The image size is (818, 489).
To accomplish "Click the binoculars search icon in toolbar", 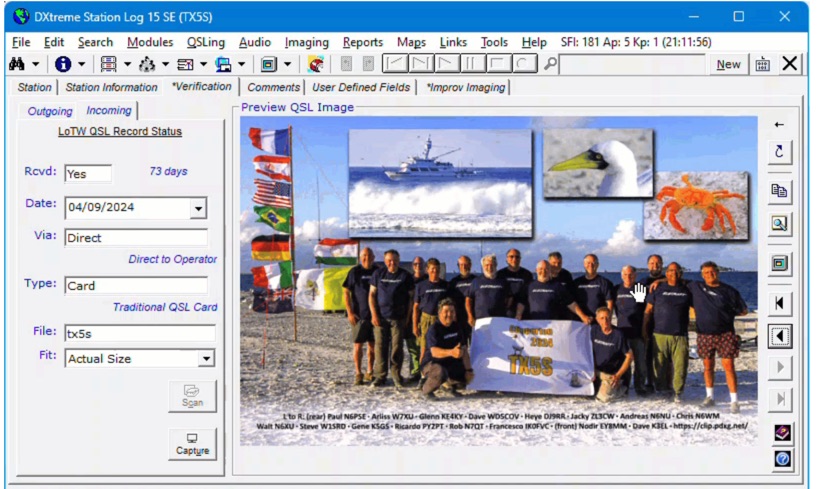I will [17, 64].
